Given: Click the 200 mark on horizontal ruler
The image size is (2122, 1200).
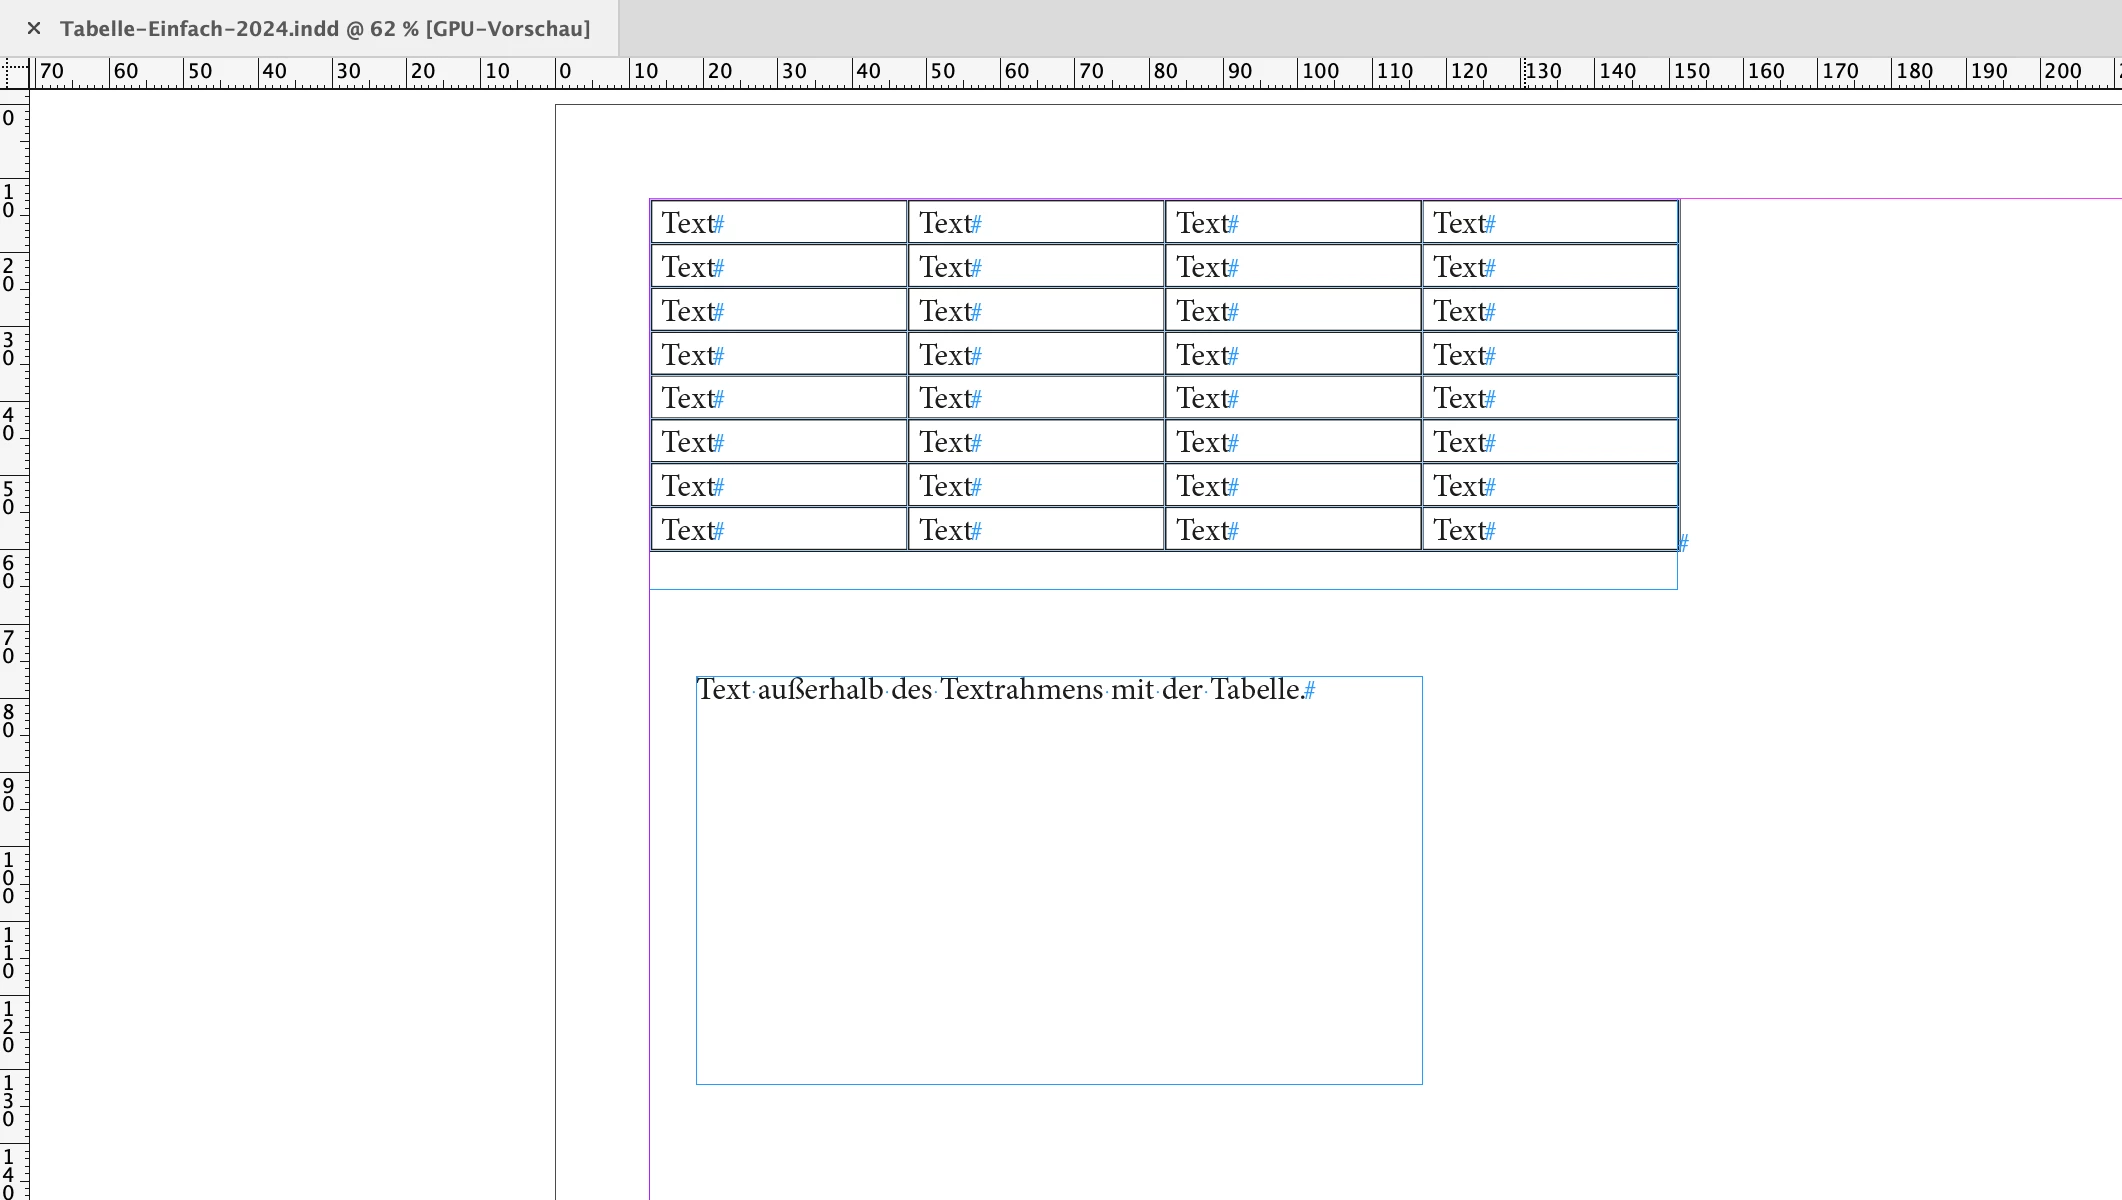Looking at the screenshot, I should 2062,72.
